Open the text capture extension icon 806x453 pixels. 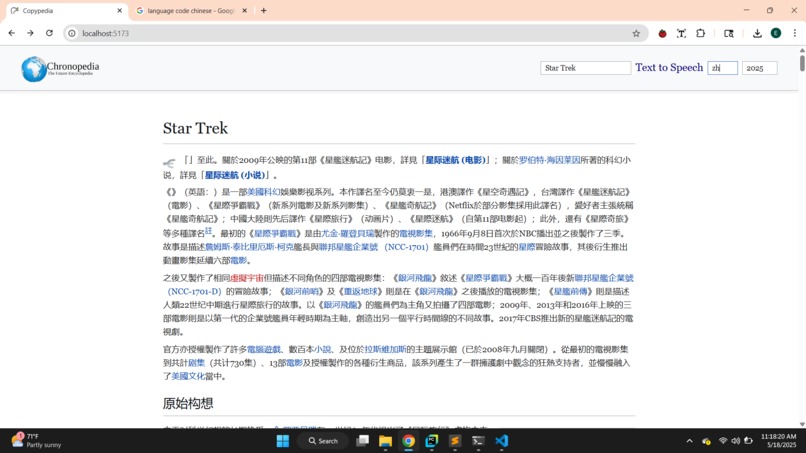681,33
